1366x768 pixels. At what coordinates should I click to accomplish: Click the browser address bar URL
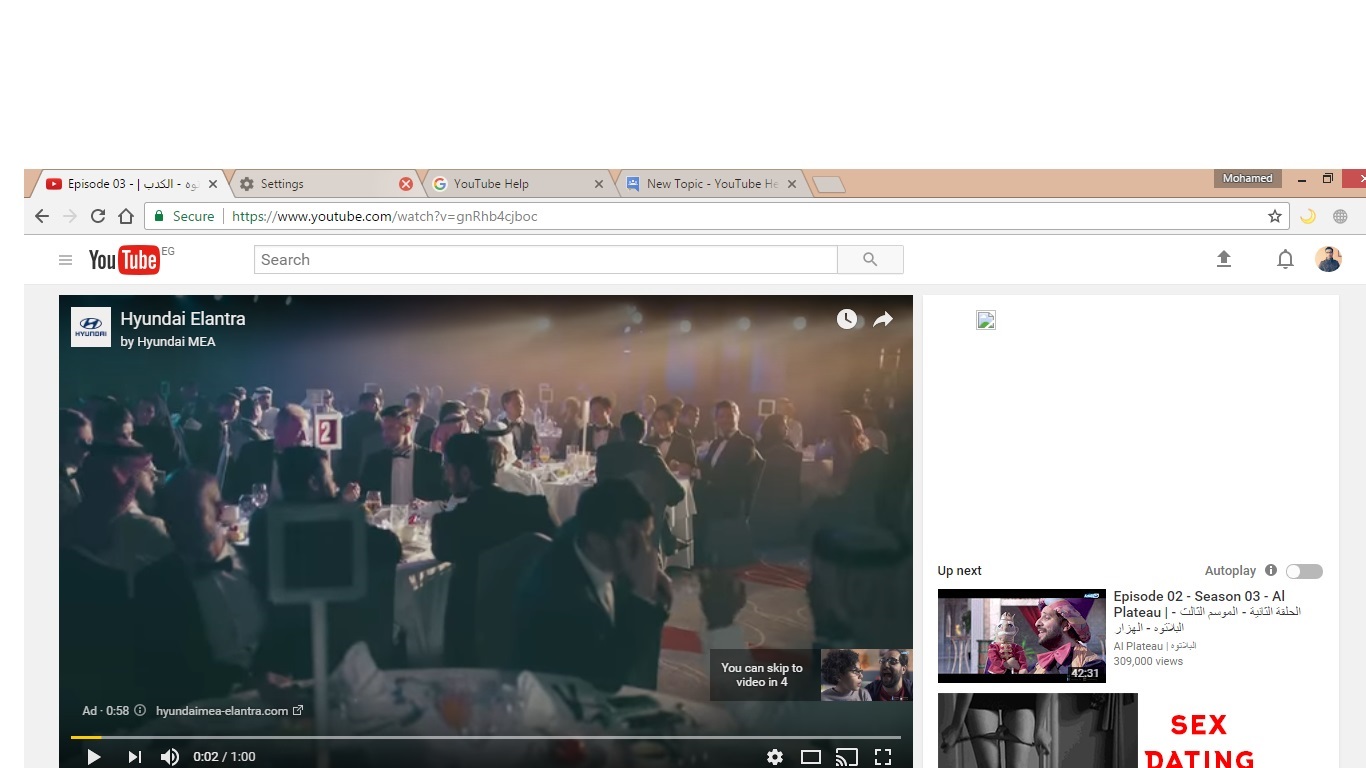pos(385,216)
